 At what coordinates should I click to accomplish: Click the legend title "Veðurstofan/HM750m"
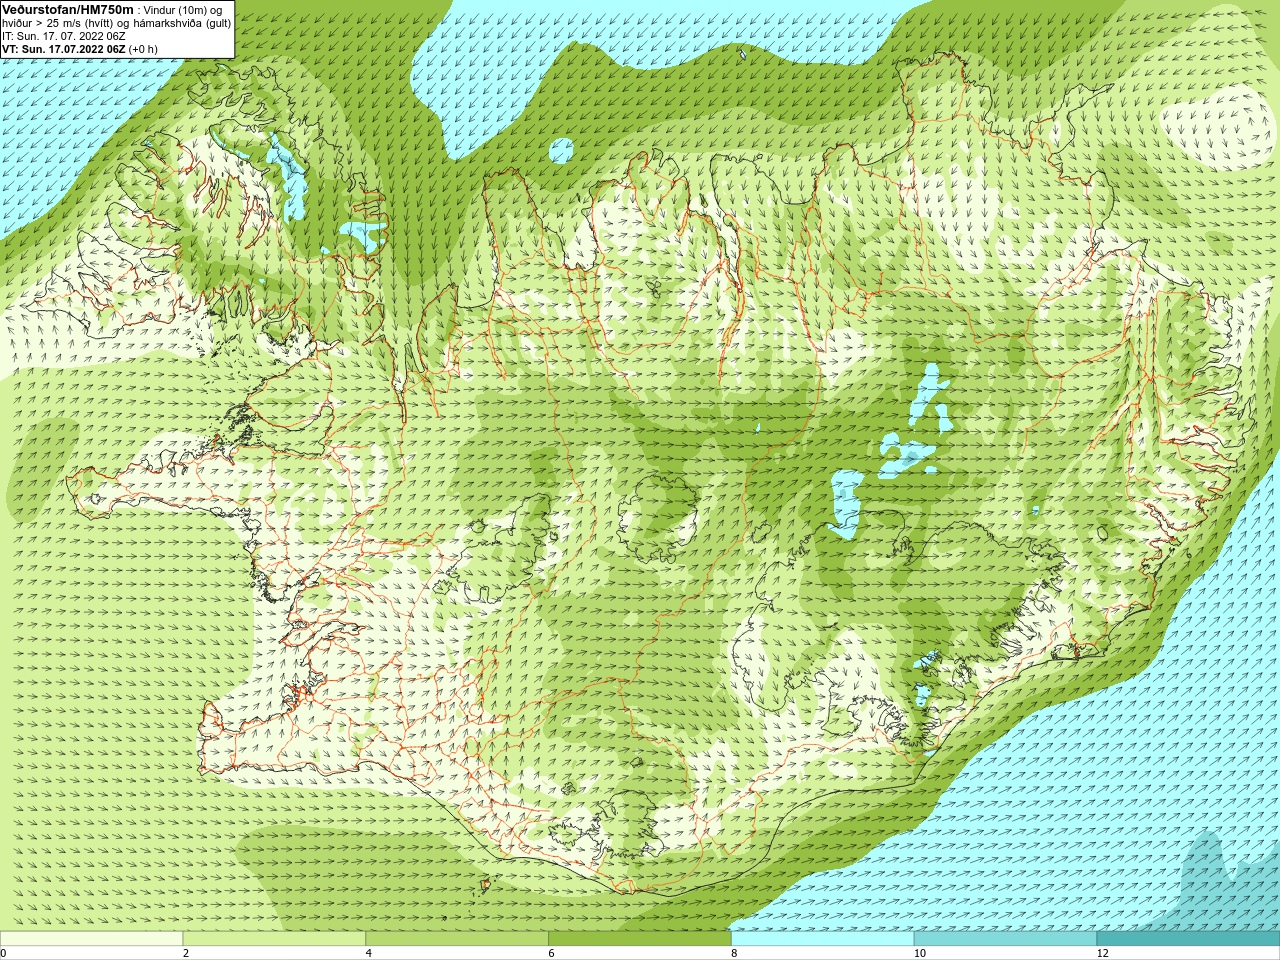68,10
